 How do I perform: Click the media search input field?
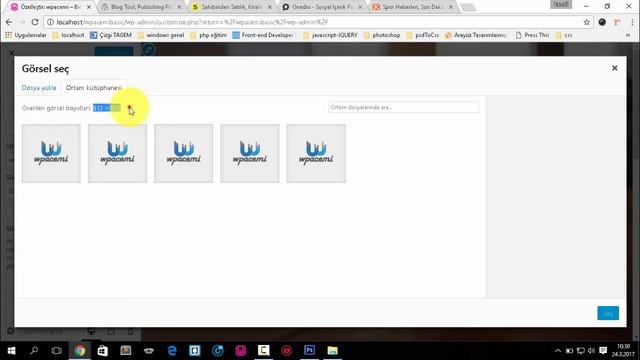click(403, 107)
